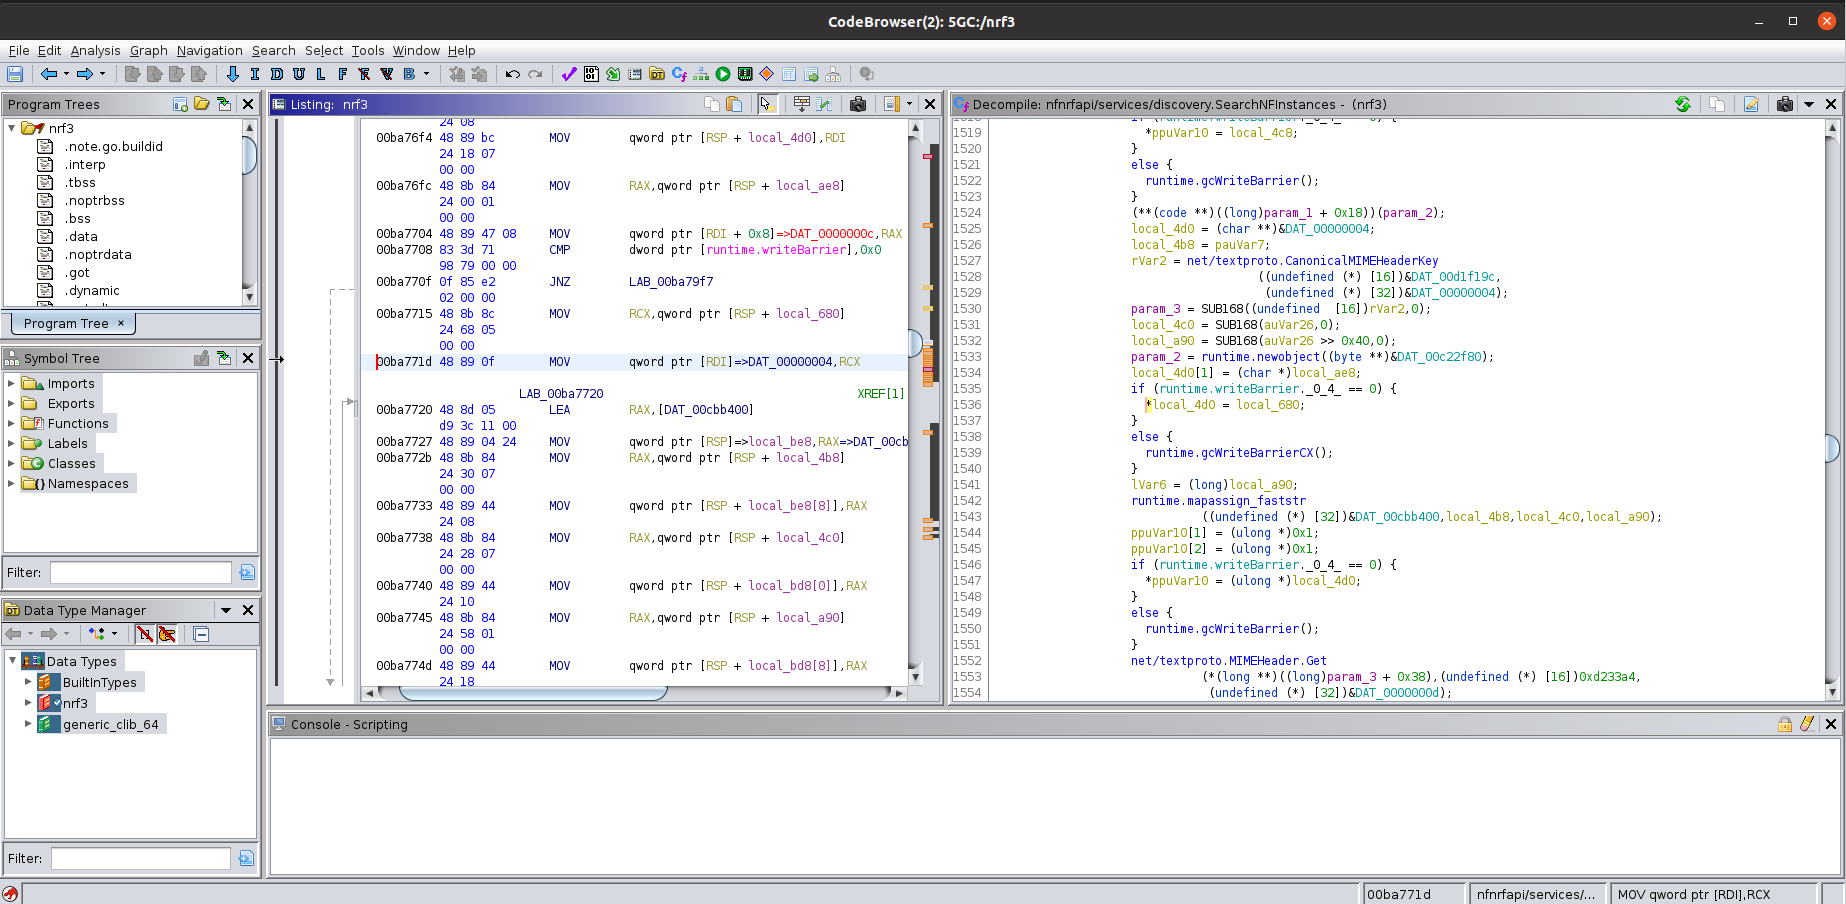Expand the Imports node in Symbol Tree
1846x904 pixels.
(x=12, y=383)
